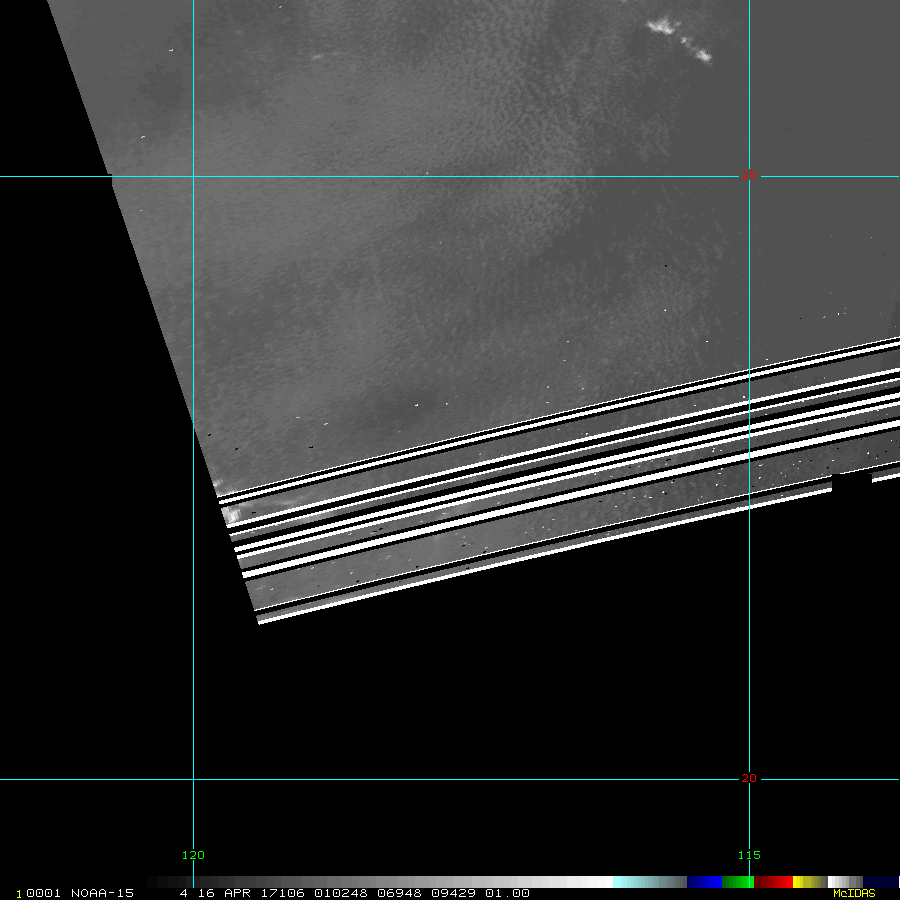The height and width of the screenshot is (900, 900).
Task: Select the NOAA-15 satellite name text
Action: (102, 893)
